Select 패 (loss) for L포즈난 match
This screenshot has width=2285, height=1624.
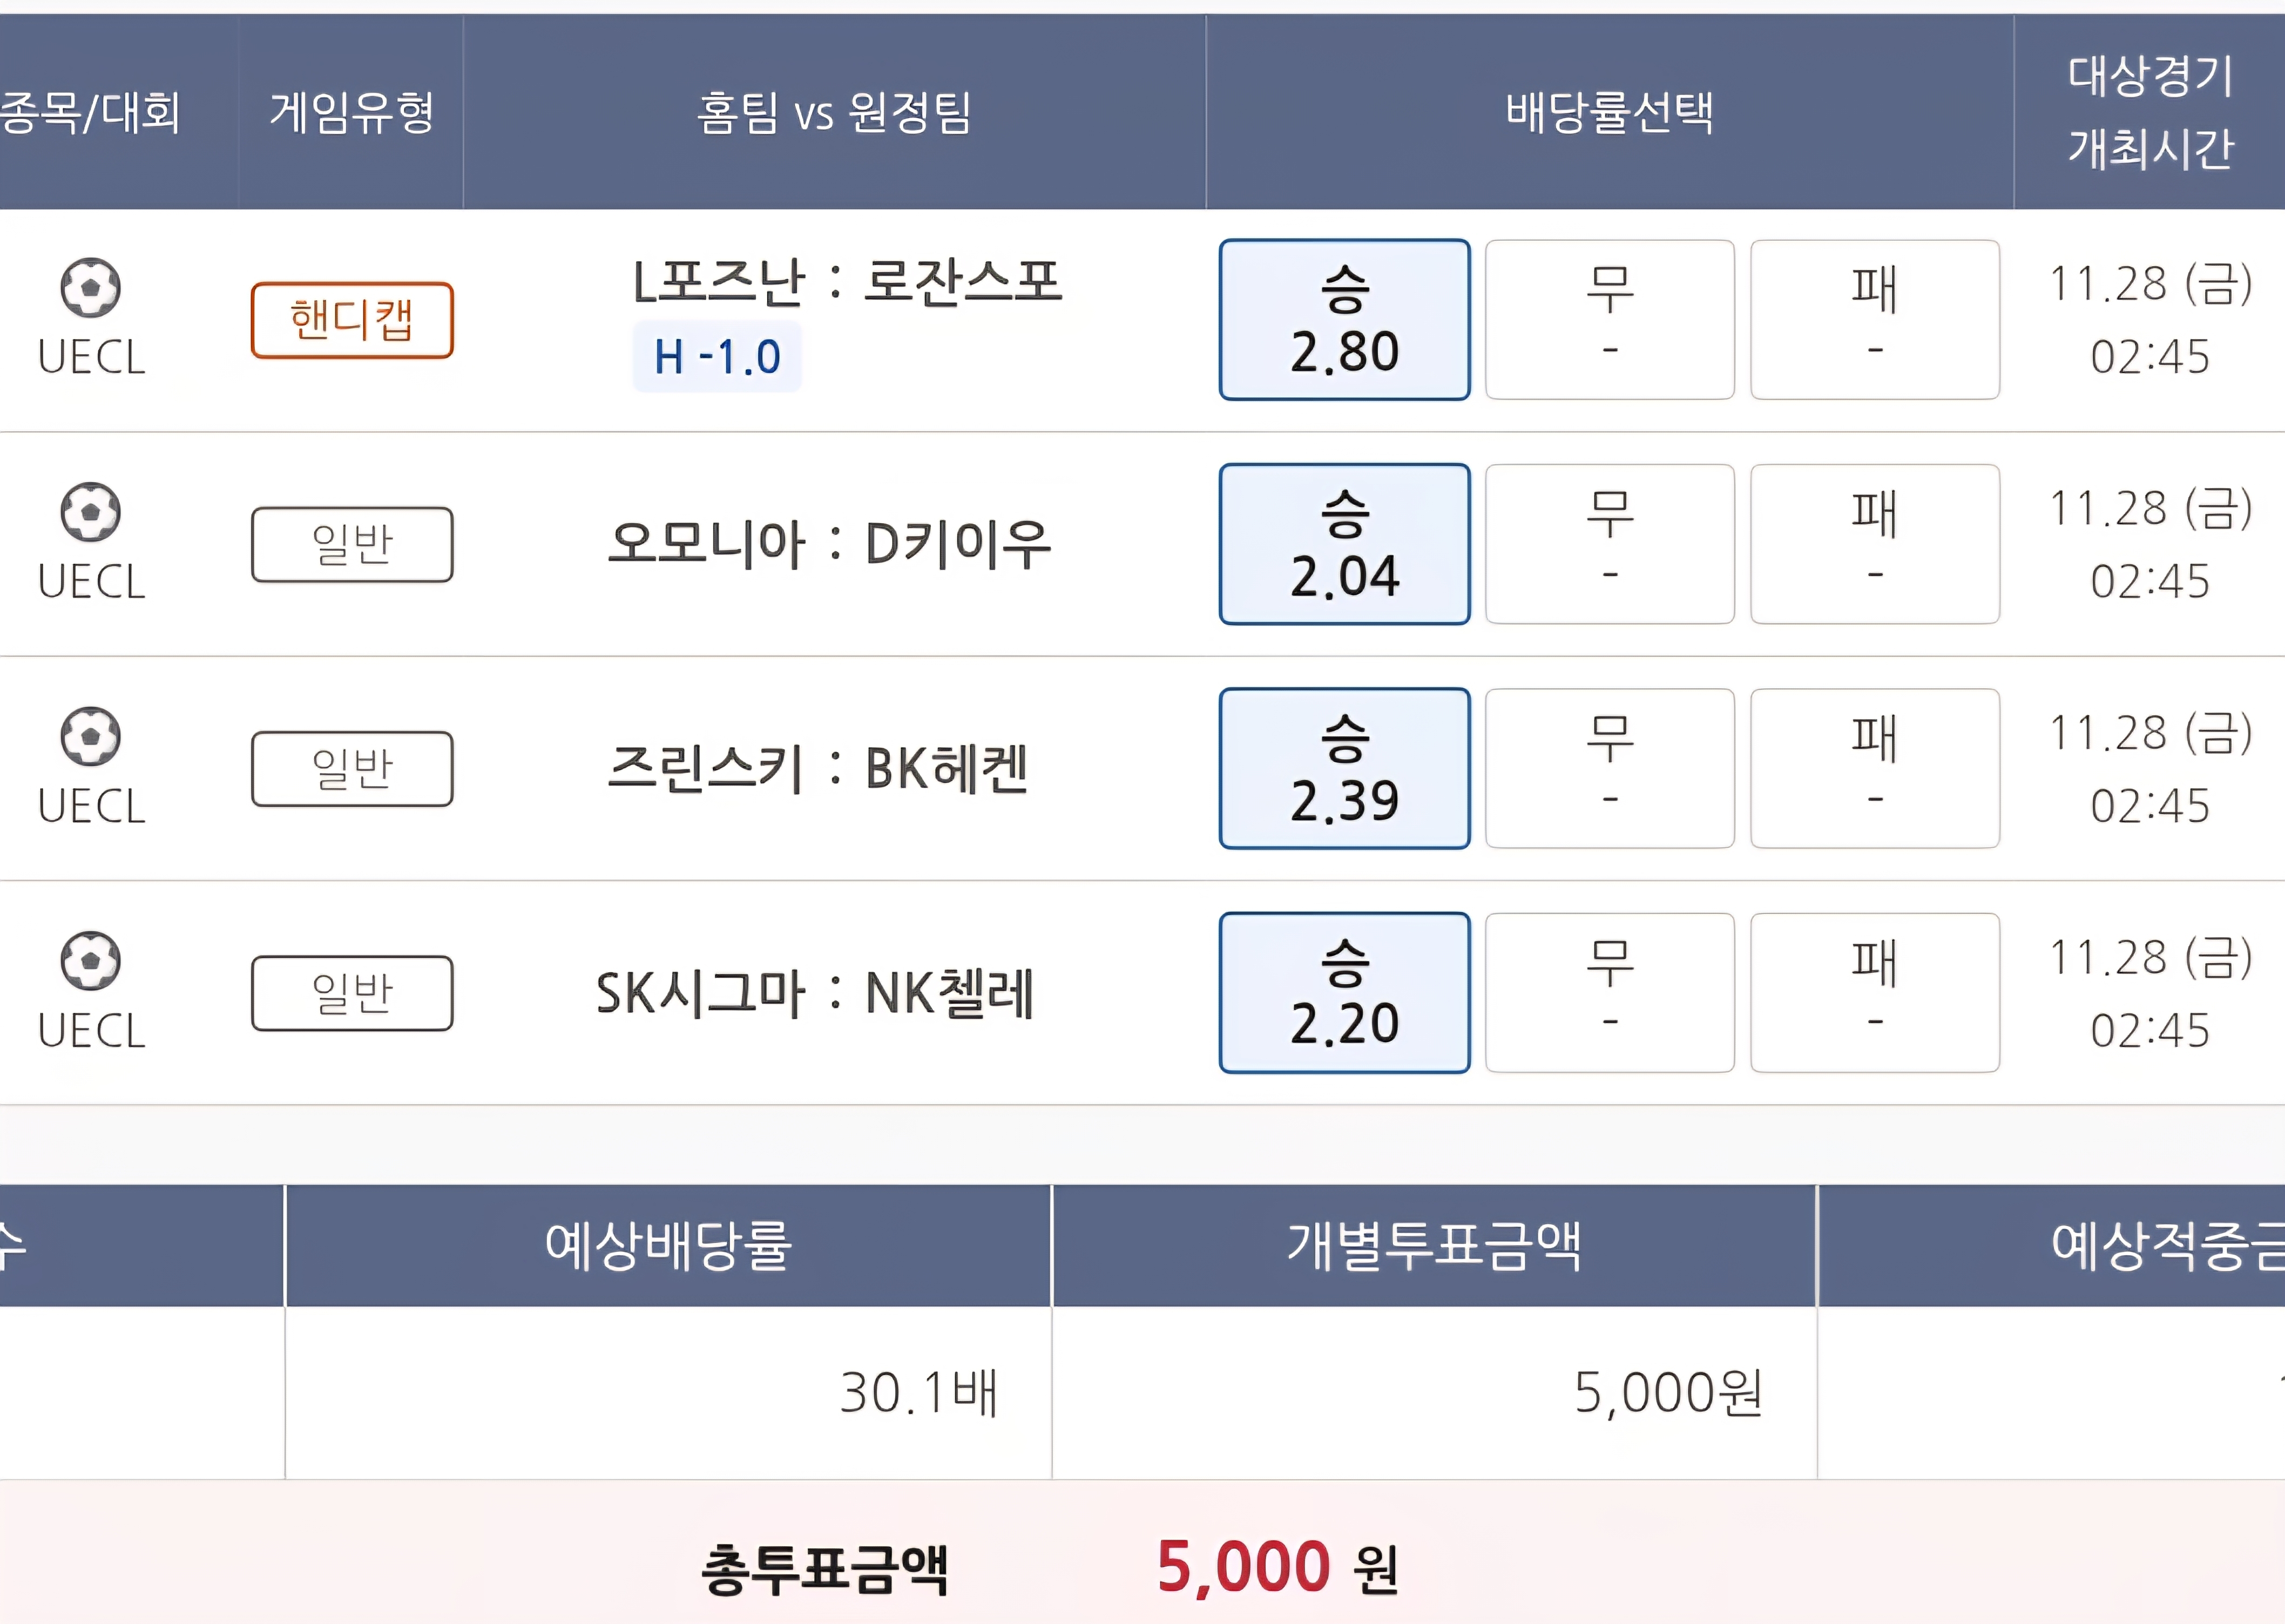1874,320
